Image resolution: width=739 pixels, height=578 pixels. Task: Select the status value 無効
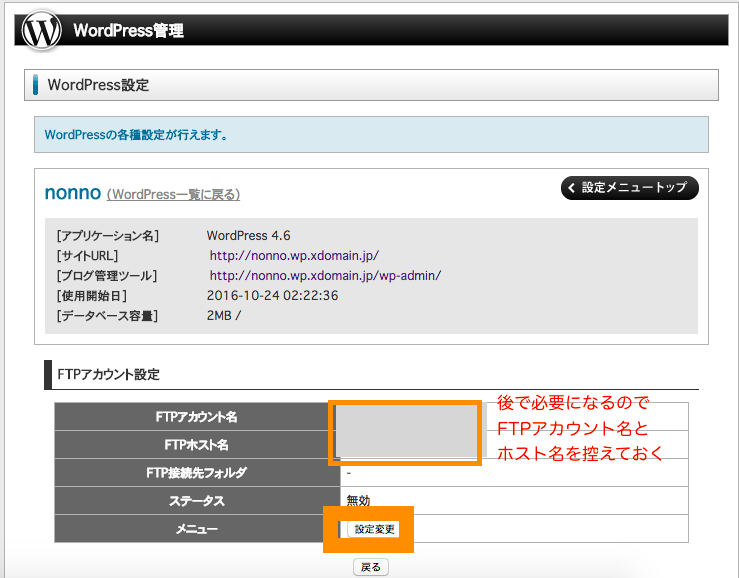358,501
